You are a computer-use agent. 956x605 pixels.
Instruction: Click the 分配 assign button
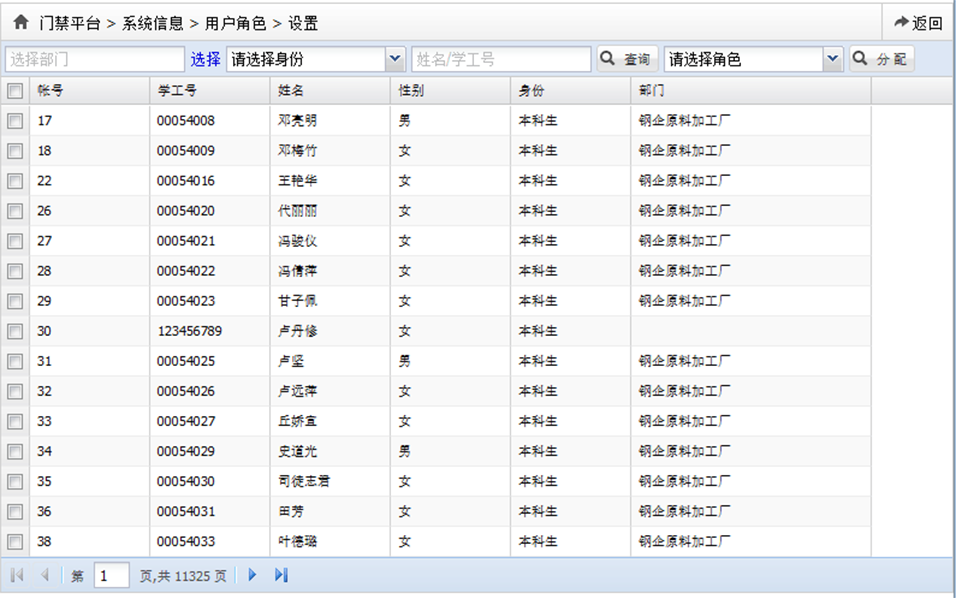881,60
